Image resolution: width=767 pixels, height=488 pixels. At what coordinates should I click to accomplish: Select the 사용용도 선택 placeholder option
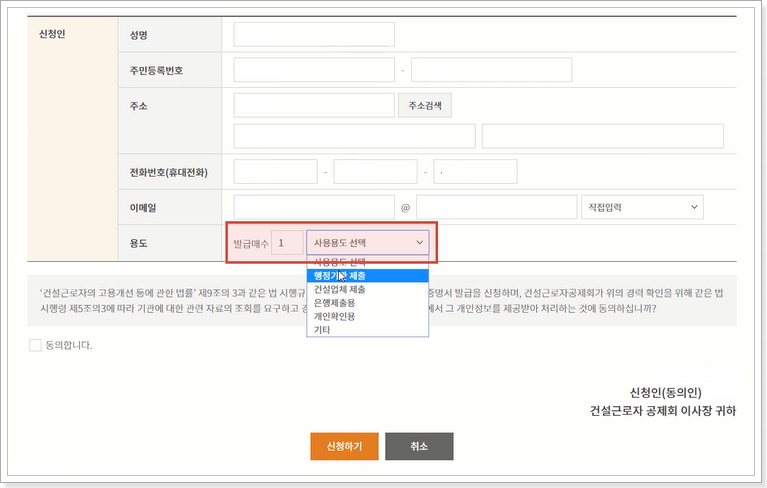pos(368,262)
